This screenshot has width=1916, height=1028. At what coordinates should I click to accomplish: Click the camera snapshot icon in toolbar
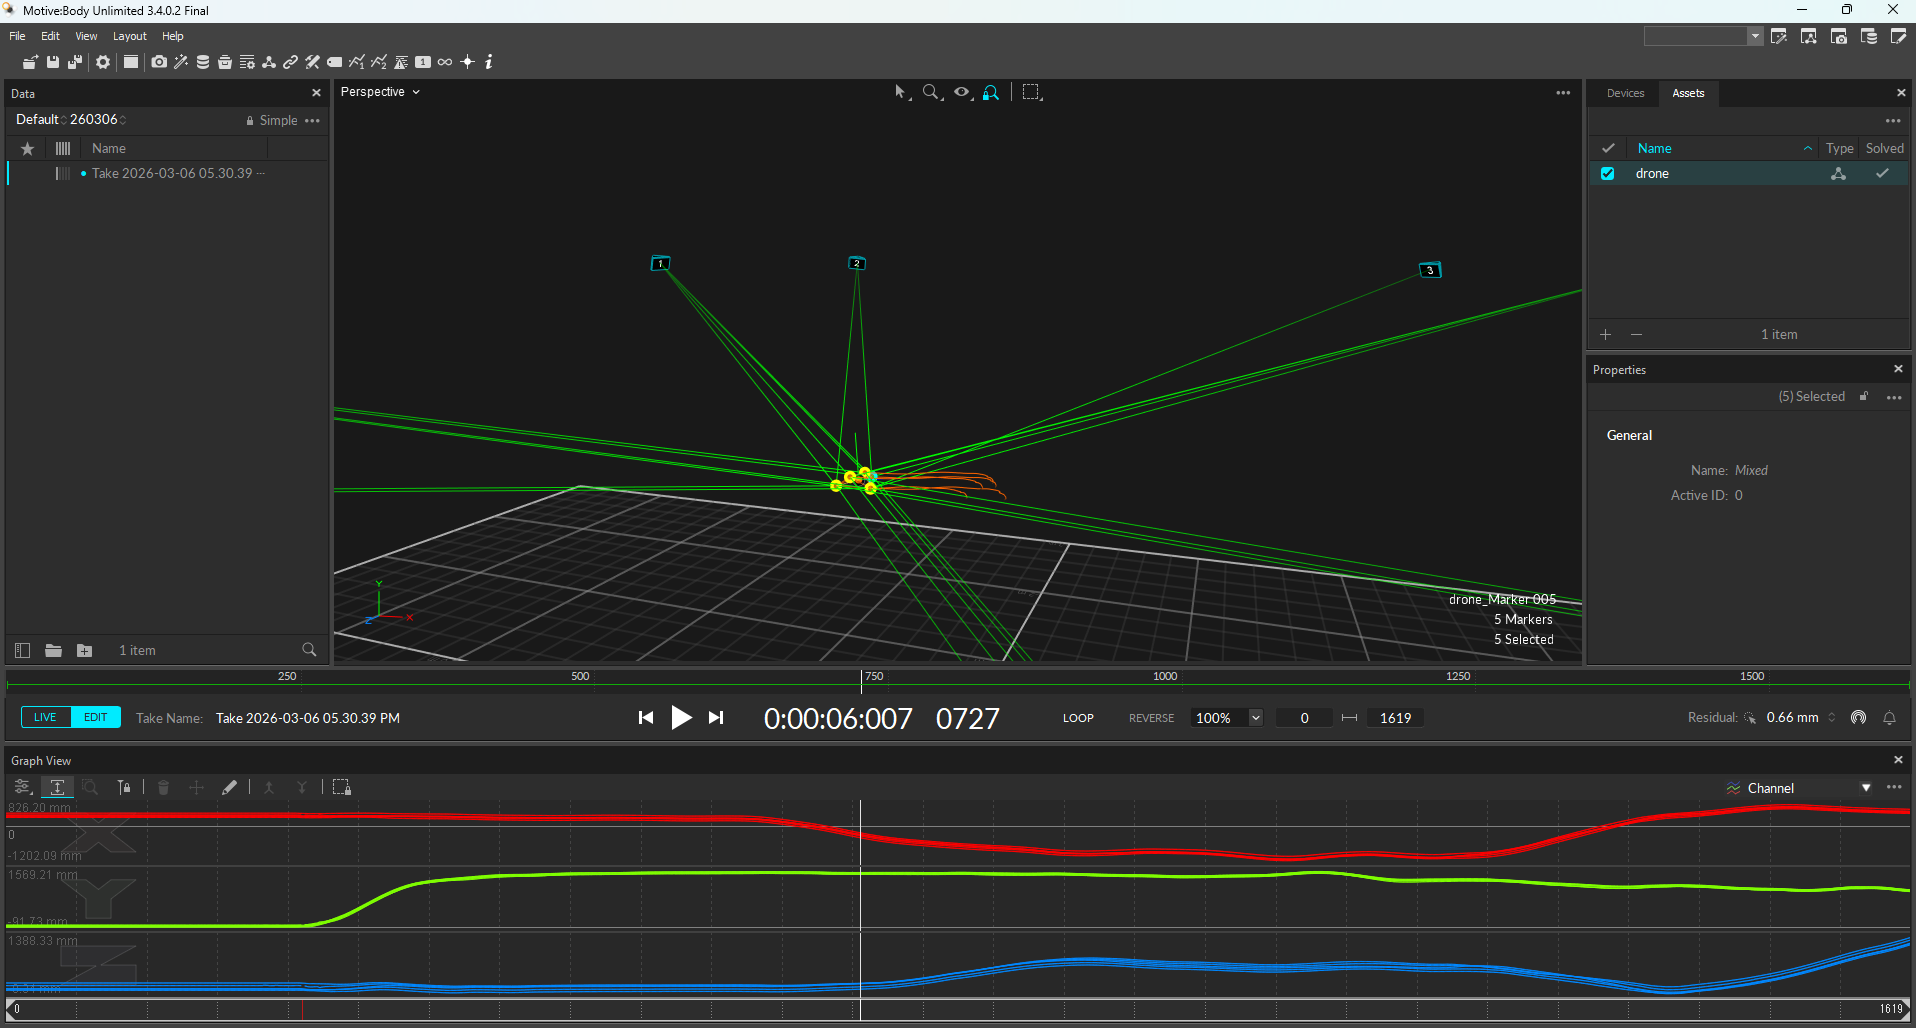pos(159,62)
